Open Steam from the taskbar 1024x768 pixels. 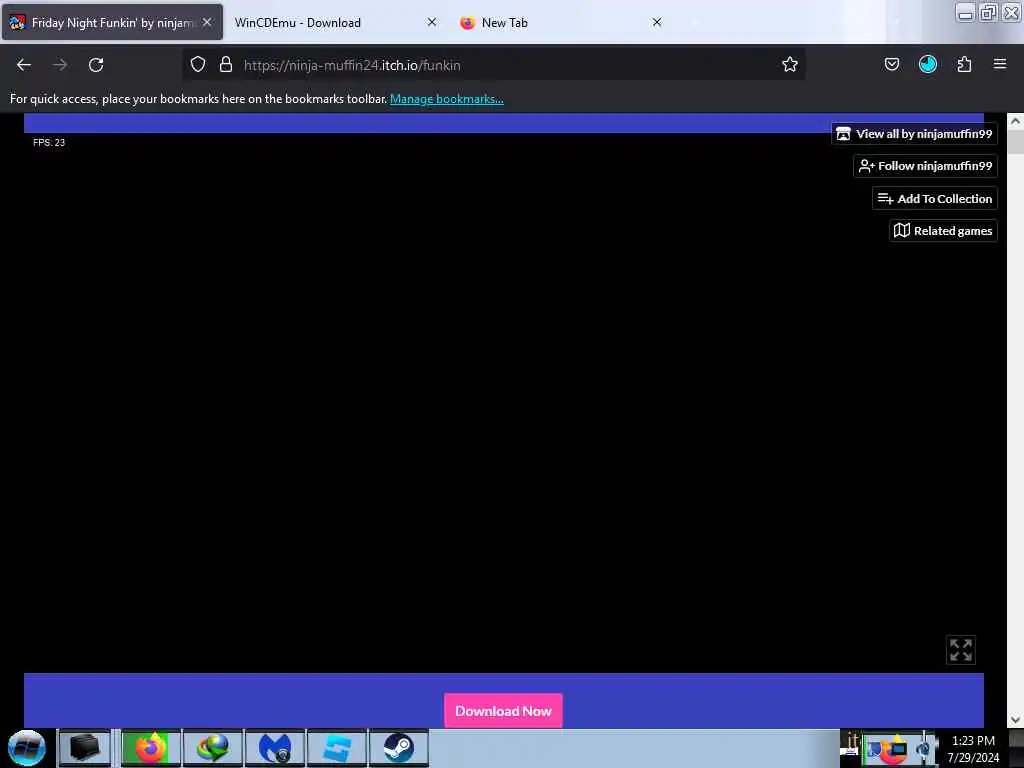click(x=399, y=748)
